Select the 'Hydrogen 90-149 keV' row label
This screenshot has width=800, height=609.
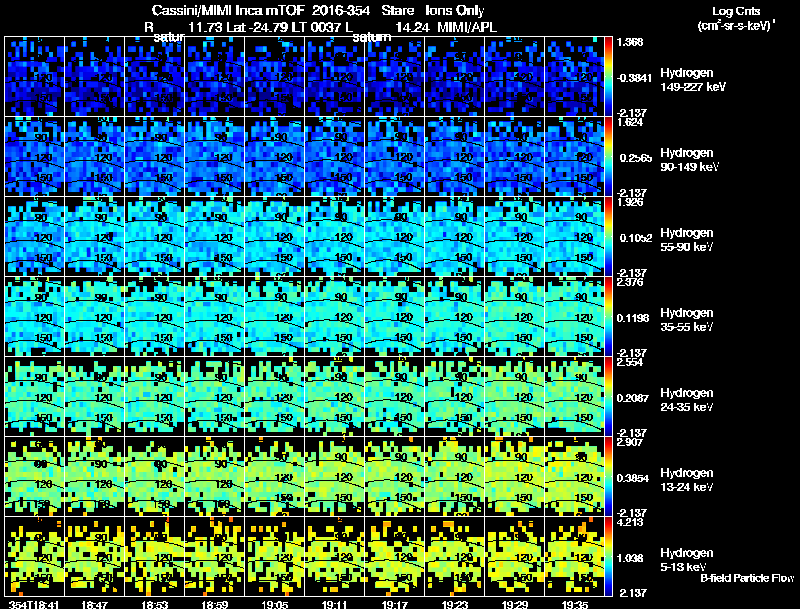689,160
